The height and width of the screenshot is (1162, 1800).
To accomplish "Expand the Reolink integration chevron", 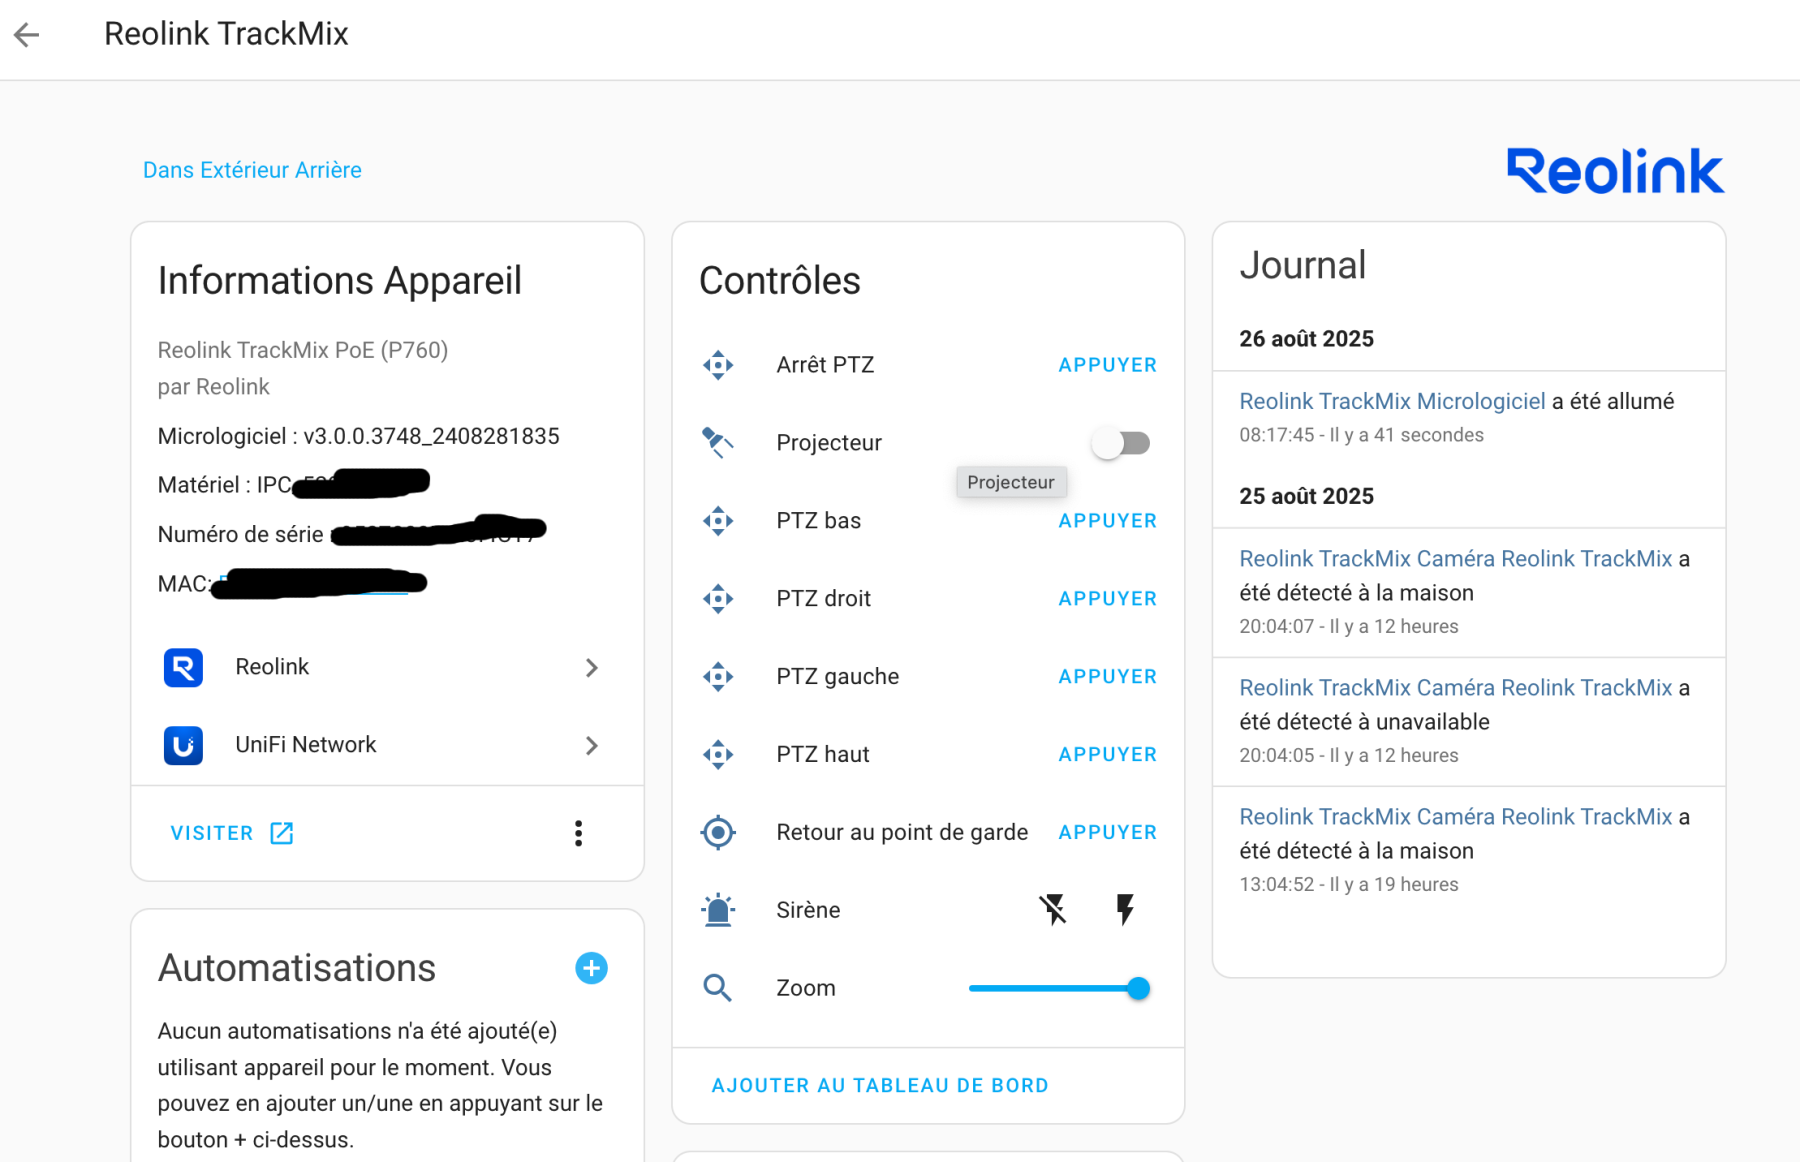I will (592, 667).
